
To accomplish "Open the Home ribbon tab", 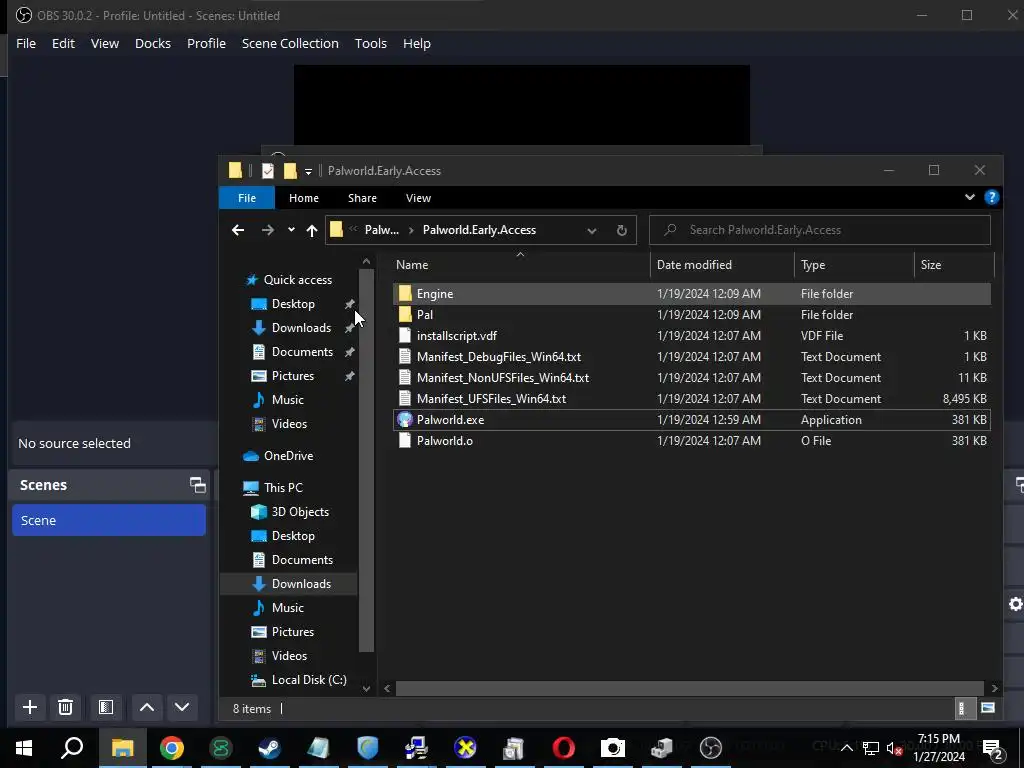I will [x=304, y=198].
